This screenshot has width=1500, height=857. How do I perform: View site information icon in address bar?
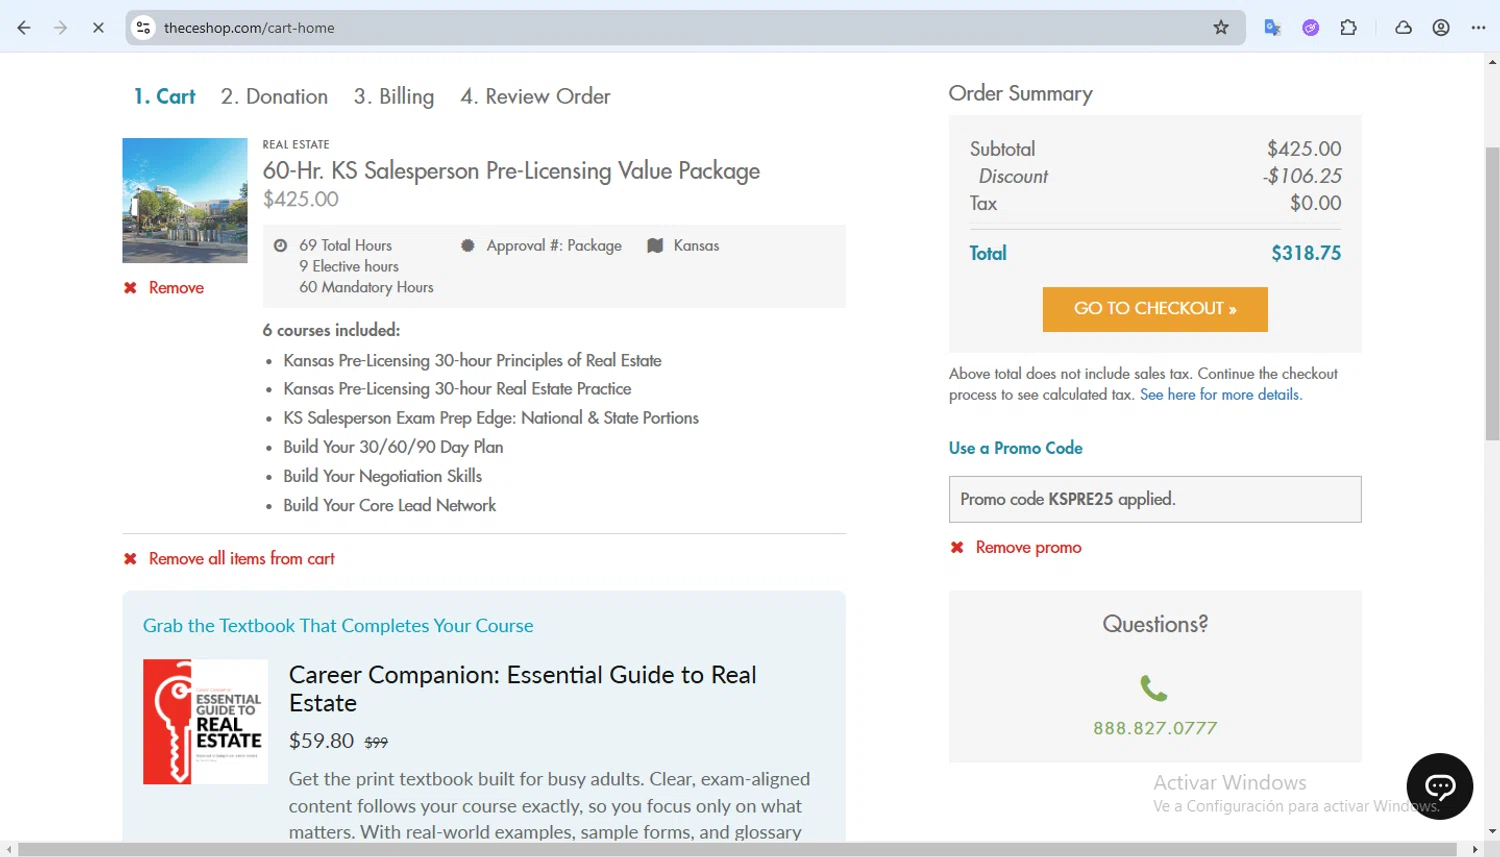point(144,28)
